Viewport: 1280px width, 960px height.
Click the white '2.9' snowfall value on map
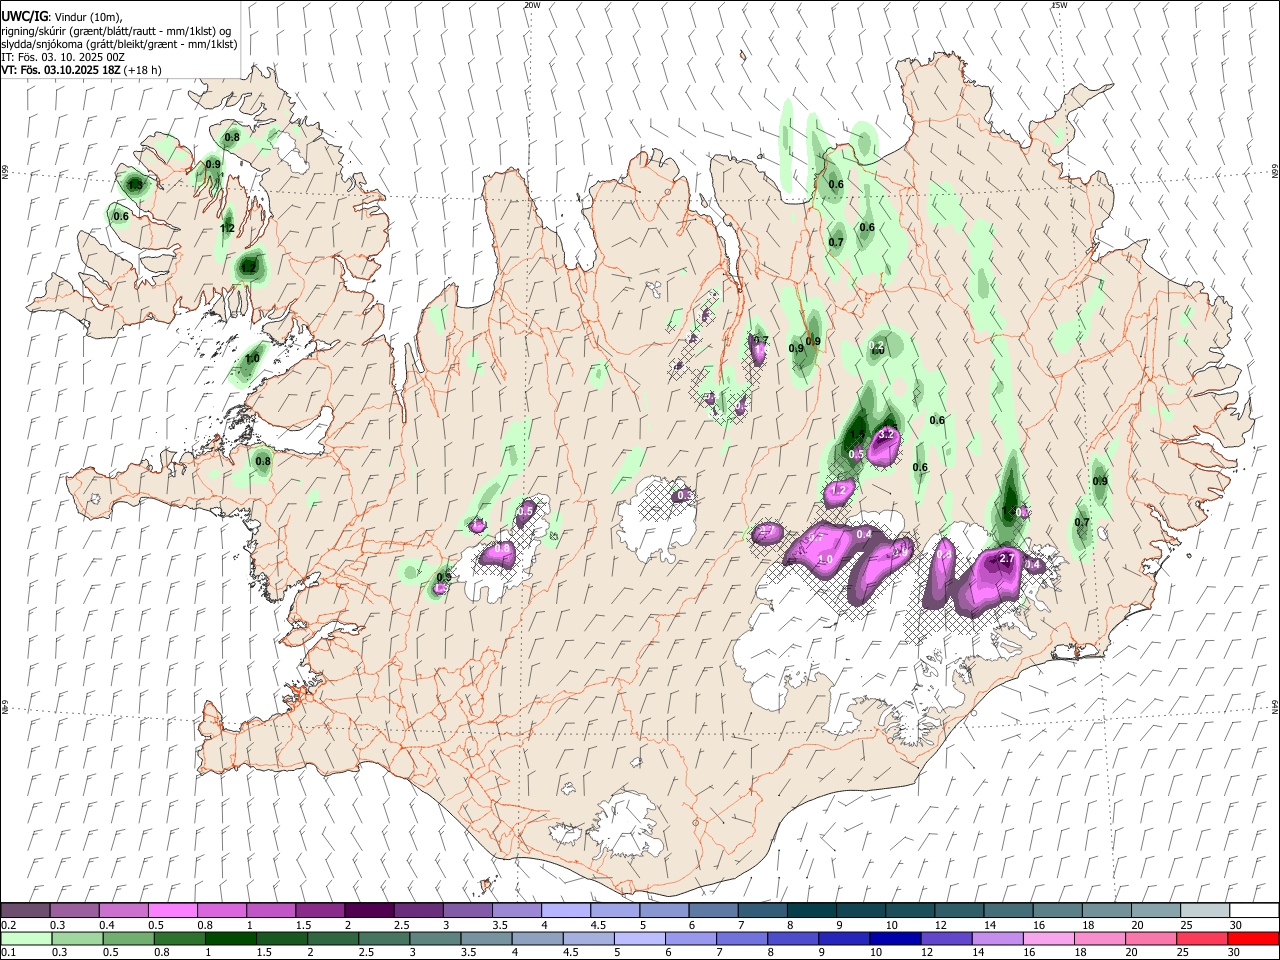899,552
